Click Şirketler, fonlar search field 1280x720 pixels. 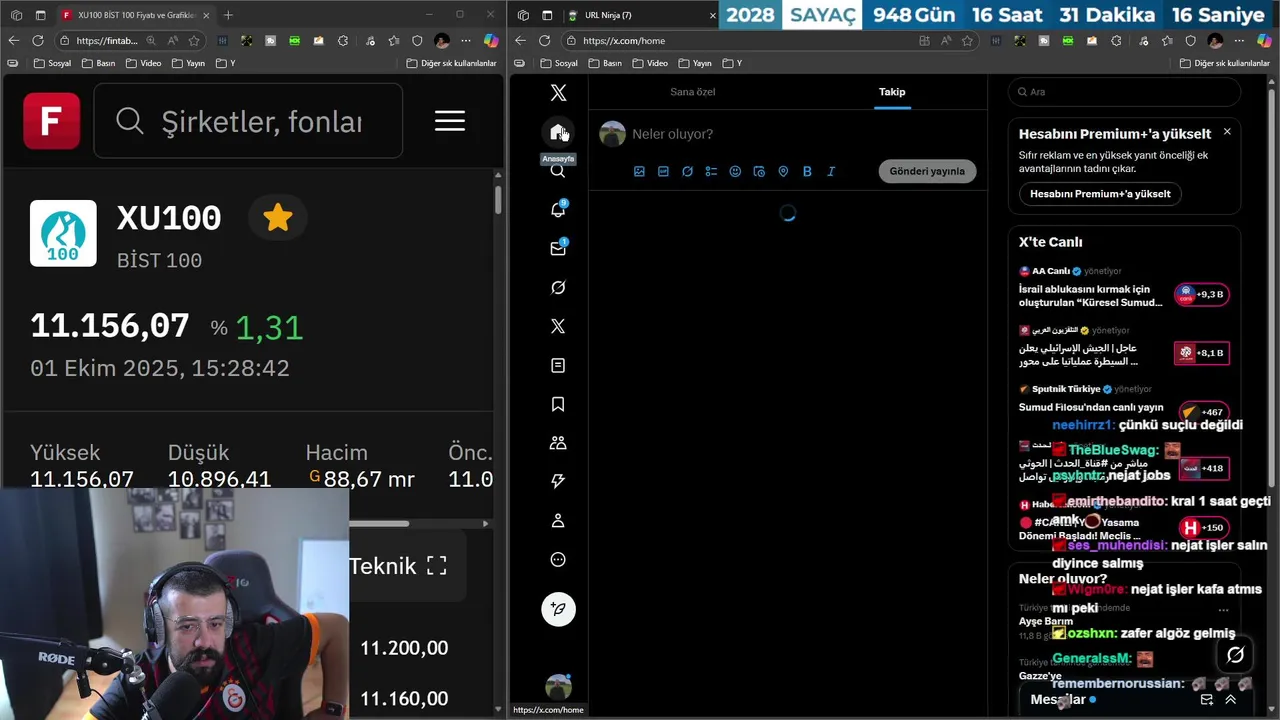[248, 121]
